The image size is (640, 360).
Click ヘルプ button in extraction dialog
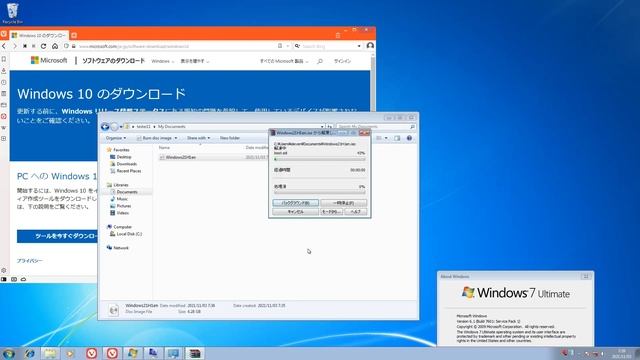[x=356, y=212]
